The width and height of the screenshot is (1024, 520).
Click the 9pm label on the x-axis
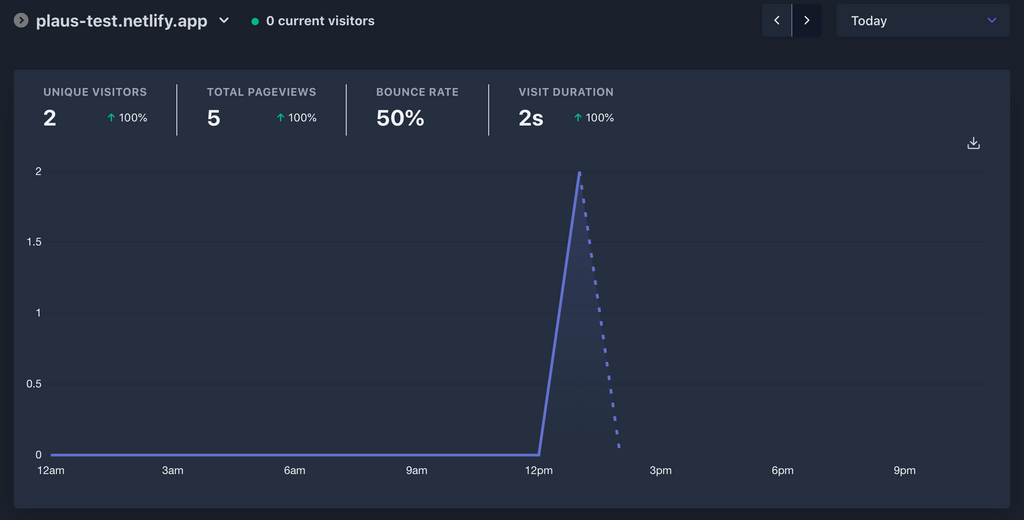(x=904, y=470)
